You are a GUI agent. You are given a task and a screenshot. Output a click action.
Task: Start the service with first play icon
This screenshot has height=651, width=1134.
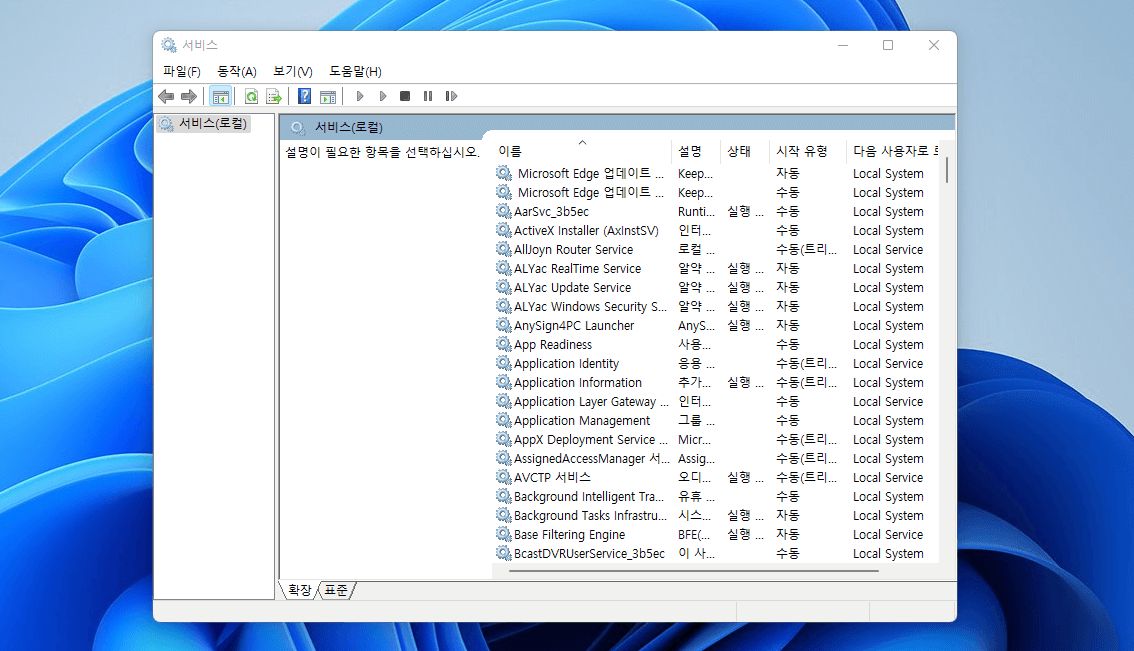click(x=360, y=96)
